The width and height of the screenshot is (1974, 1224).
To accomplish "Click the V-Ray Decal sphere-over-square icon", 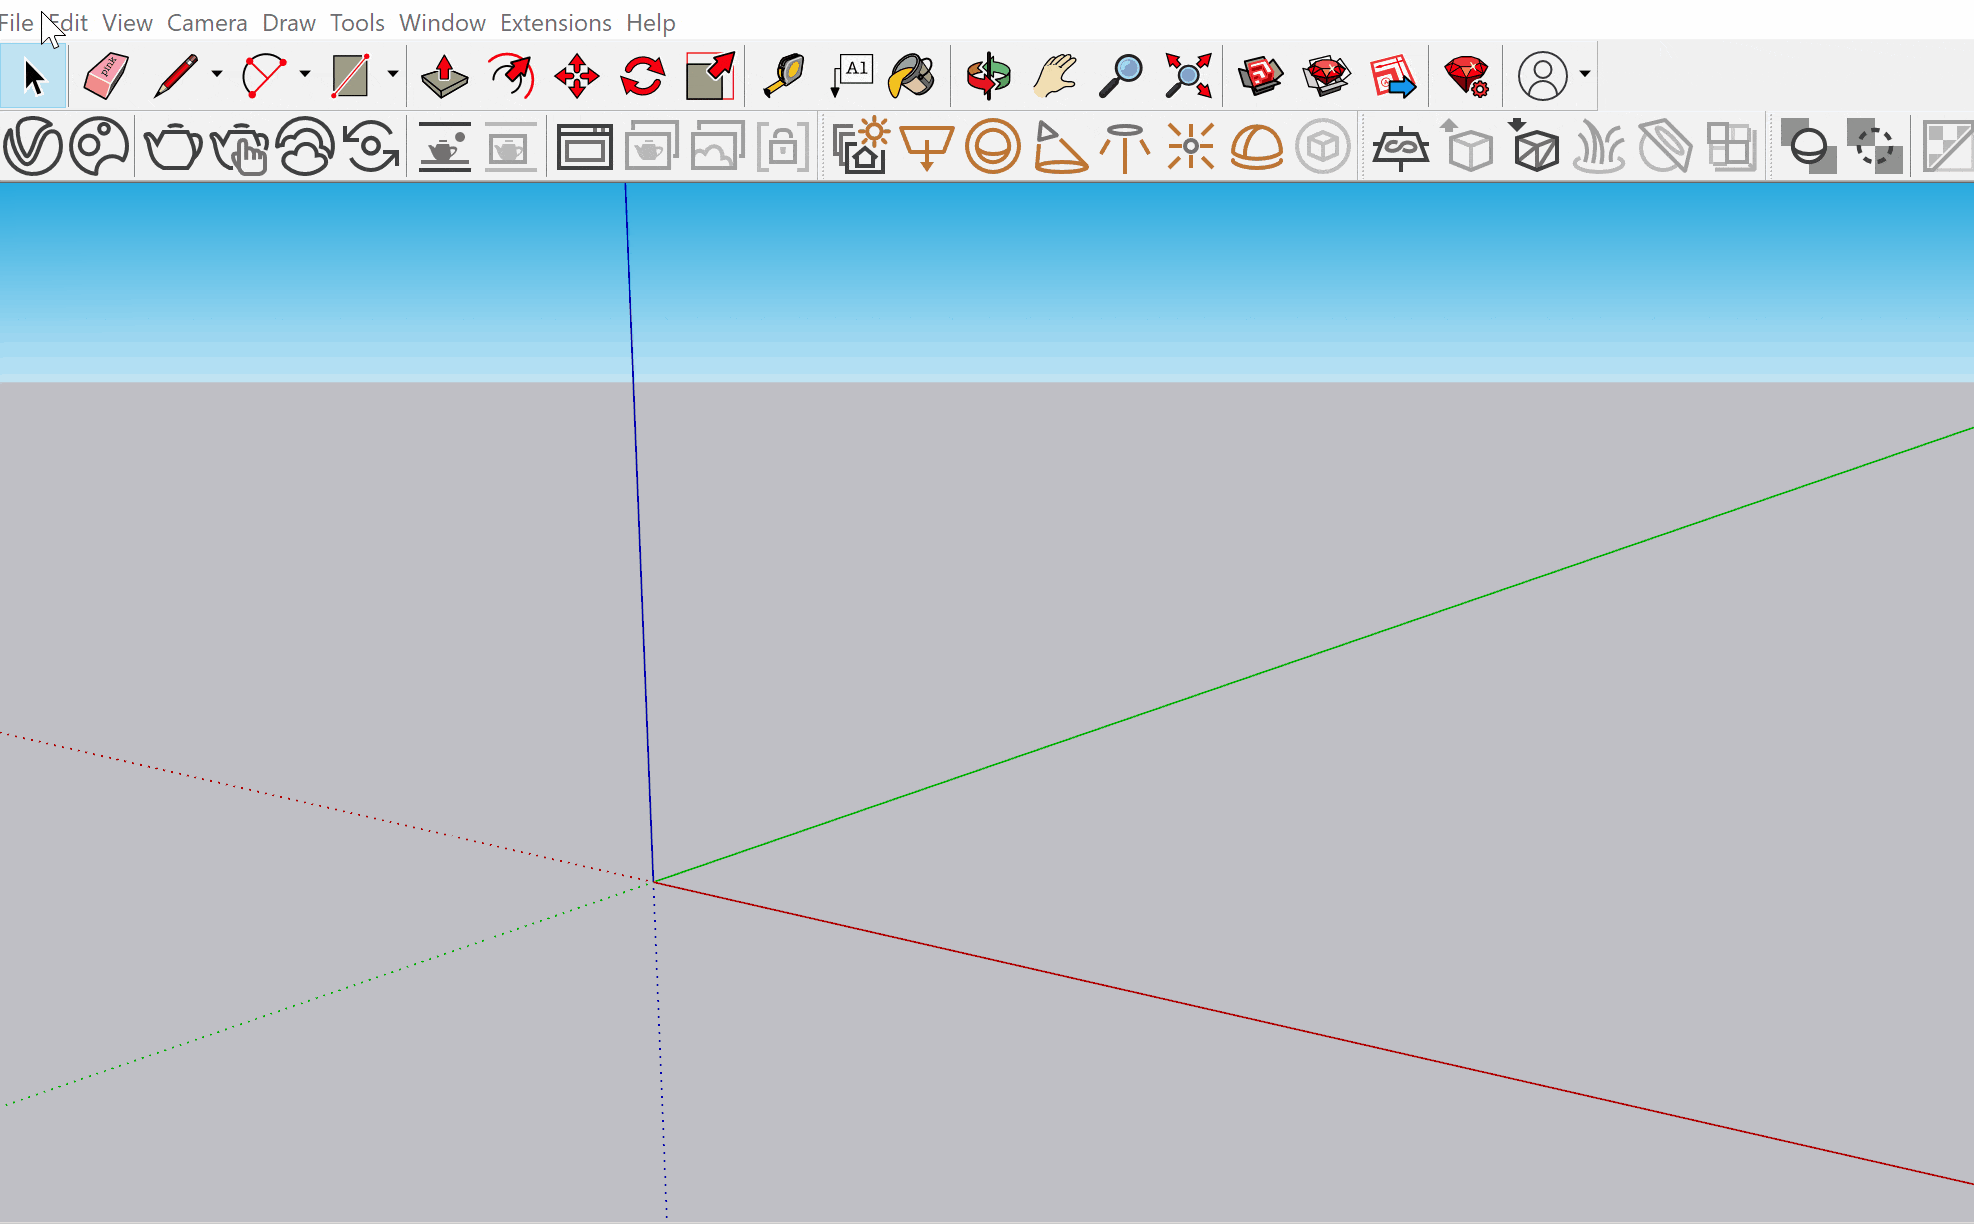I will [x=1808, y=147].
